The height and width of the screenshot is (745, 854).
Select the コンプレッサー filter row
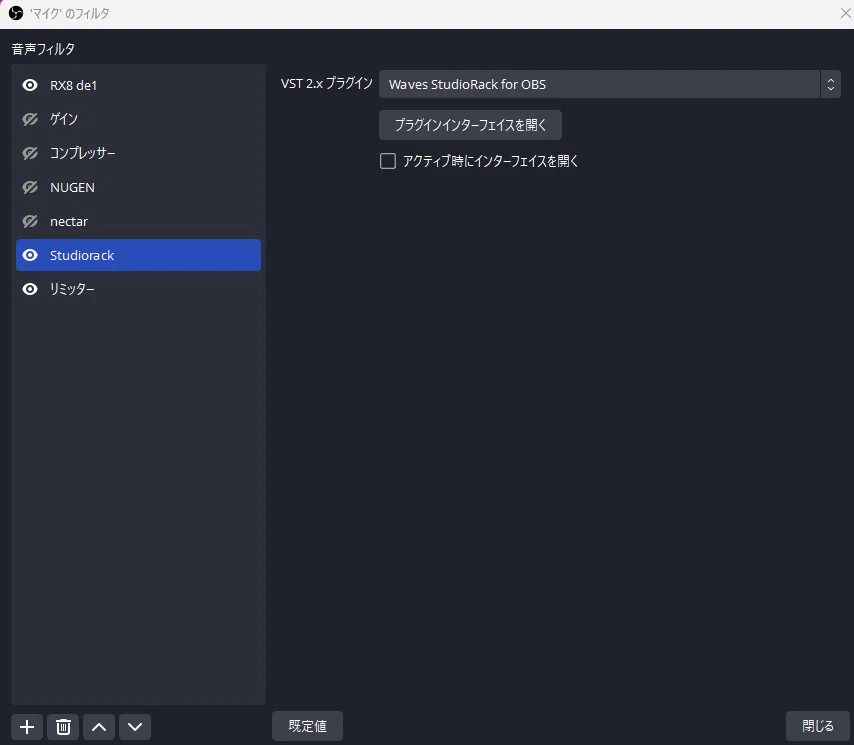(x=138, y=154)
